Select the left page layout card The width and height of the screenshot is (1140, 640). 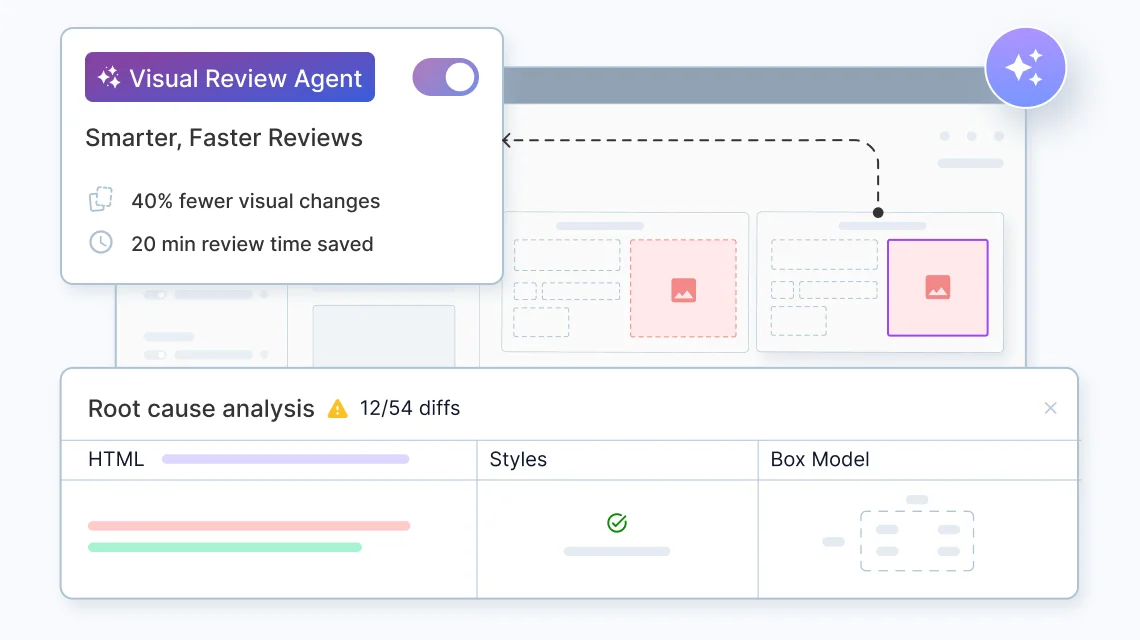click(625, 282)
